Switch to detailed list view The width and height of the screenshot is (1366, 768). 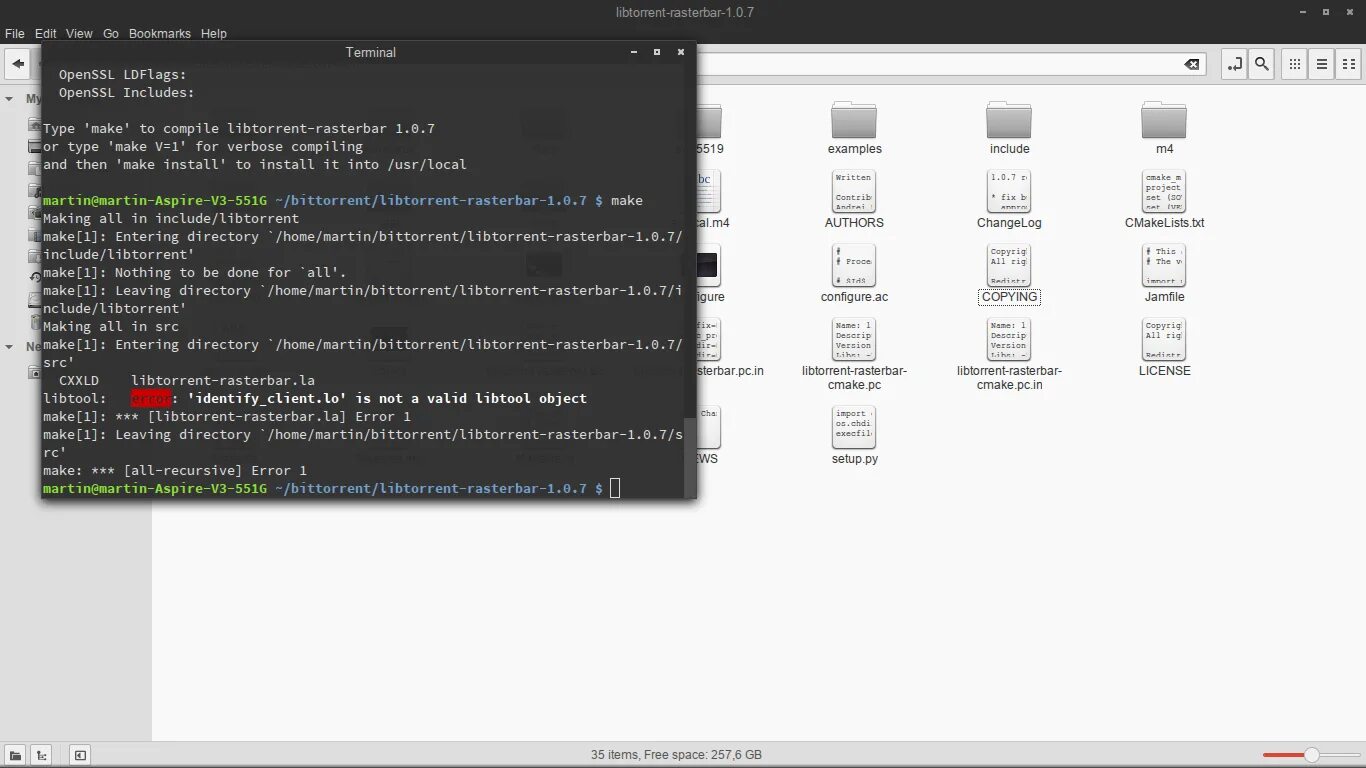point(1321,63)
